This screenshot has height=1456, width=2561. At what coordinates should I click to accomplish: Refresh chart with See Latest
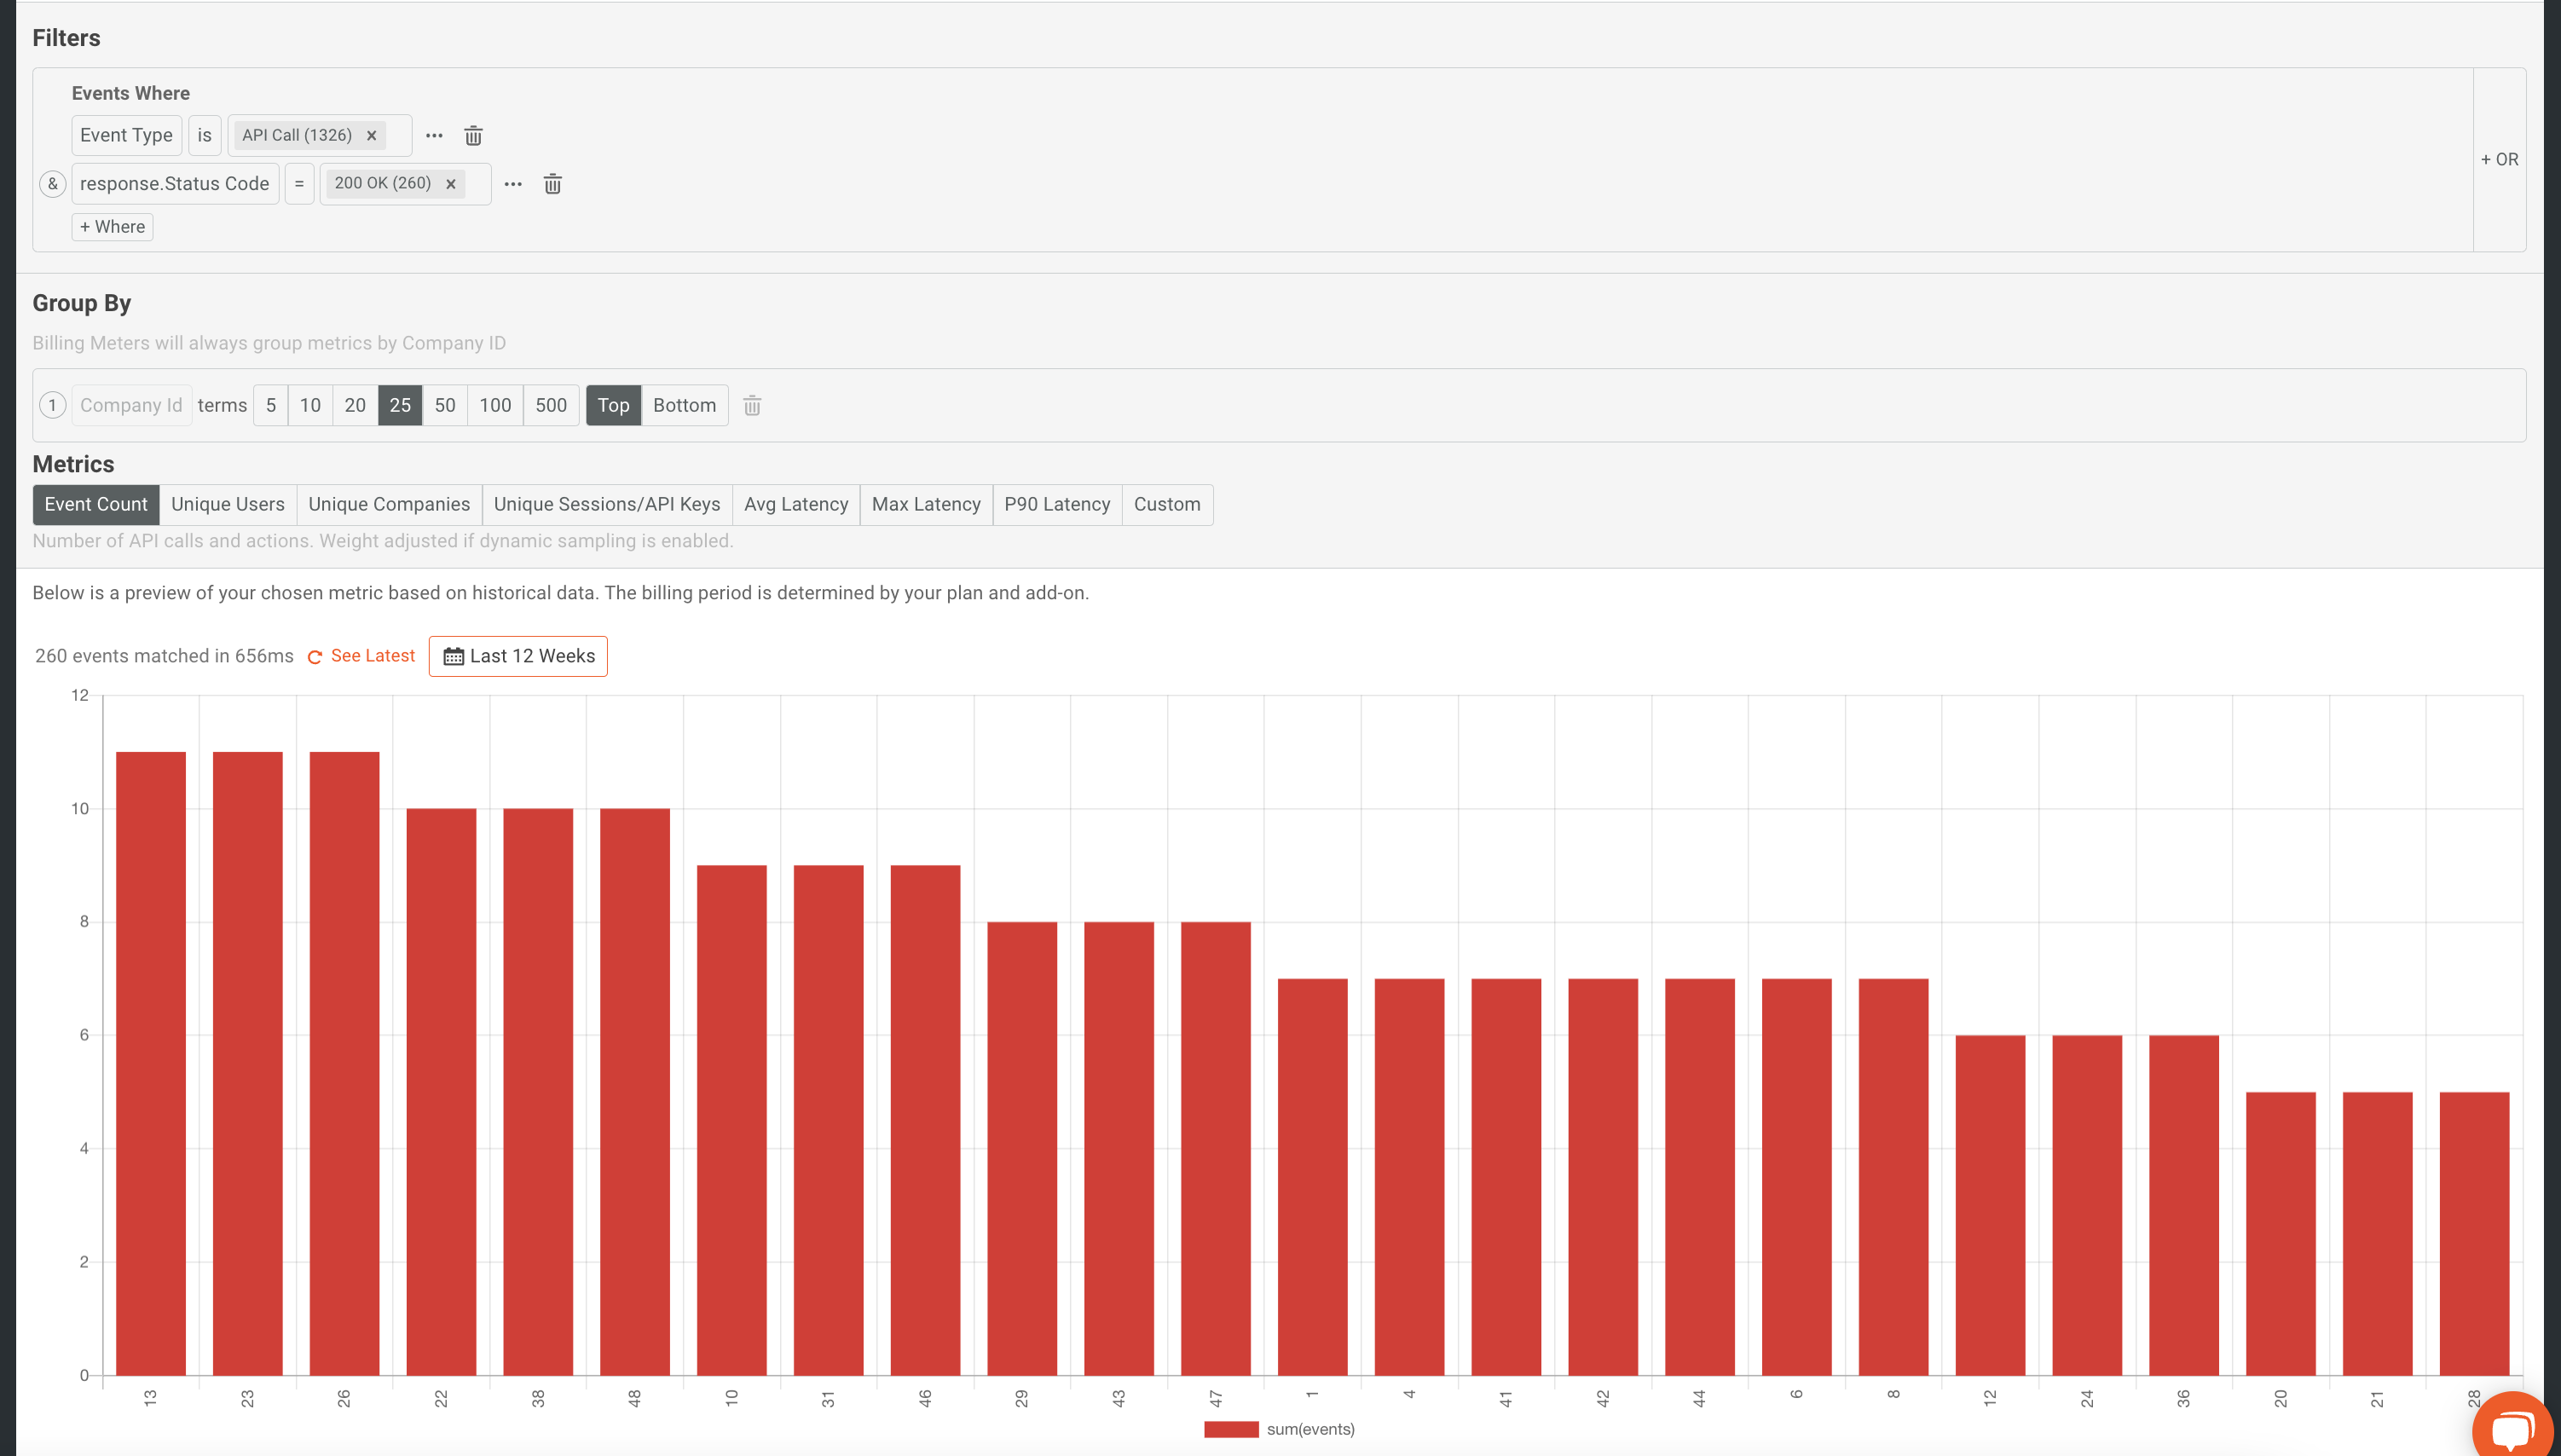pyautogui.click(x=372, y=656)
